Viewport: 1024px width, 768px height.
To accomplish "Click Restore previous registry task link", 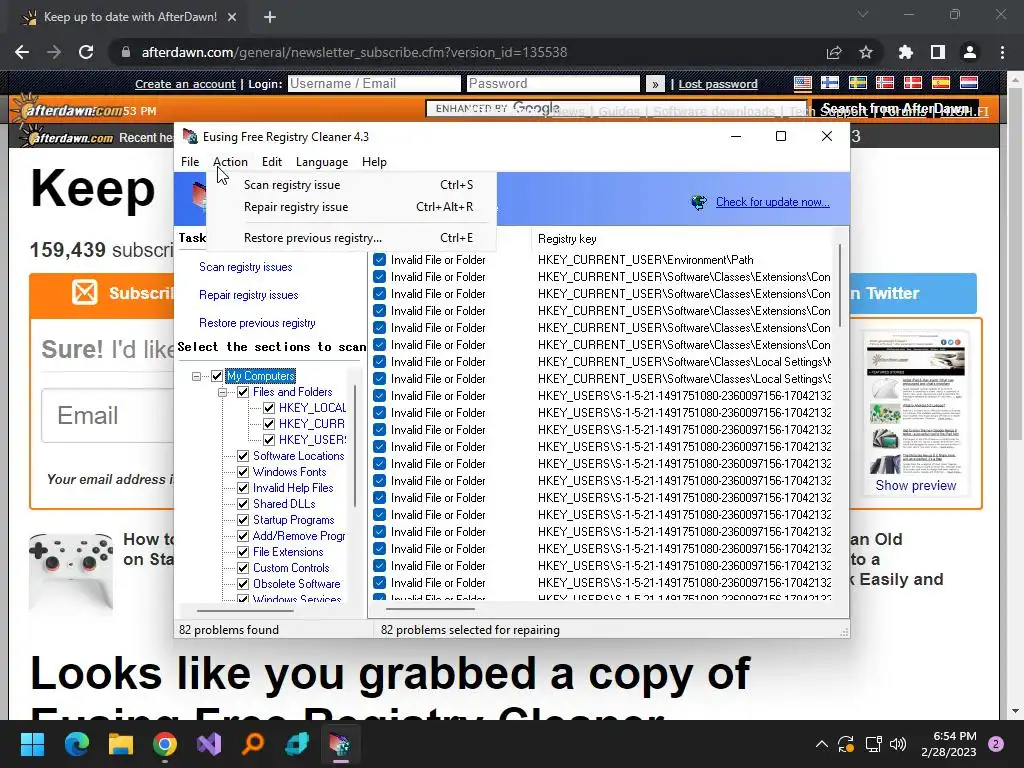I will pos(257,323).
